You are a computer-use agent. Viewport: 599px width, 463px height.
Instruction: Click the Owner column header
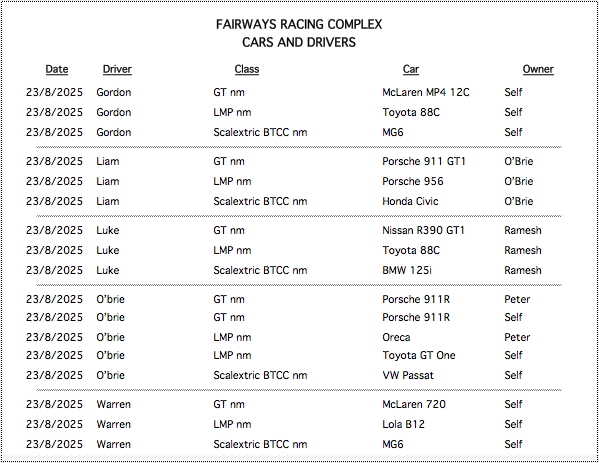coord(538,69)
